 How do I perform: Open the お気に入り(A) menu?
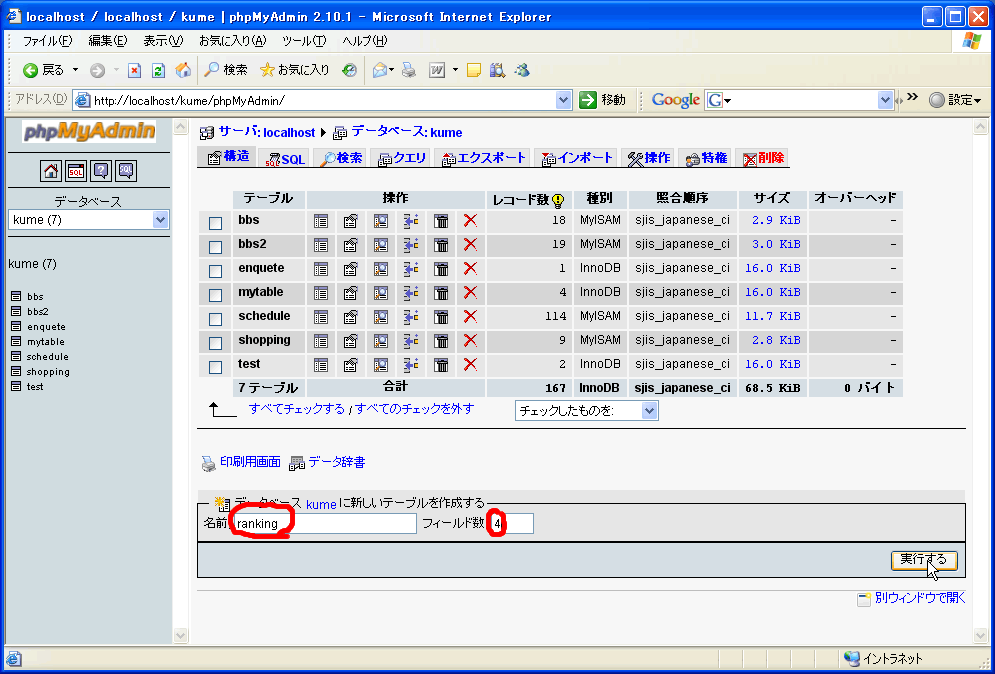(x=232, y=40)
